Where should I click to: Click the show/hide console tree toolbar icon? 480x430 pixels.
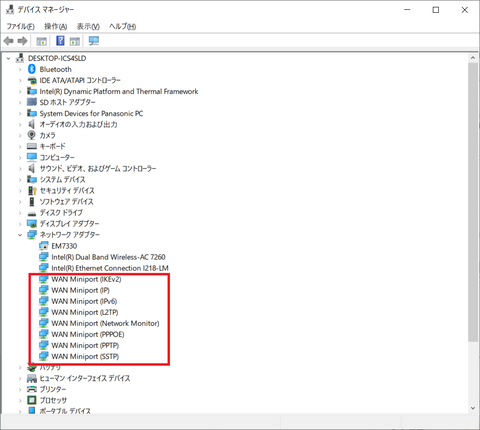(41, 41)
